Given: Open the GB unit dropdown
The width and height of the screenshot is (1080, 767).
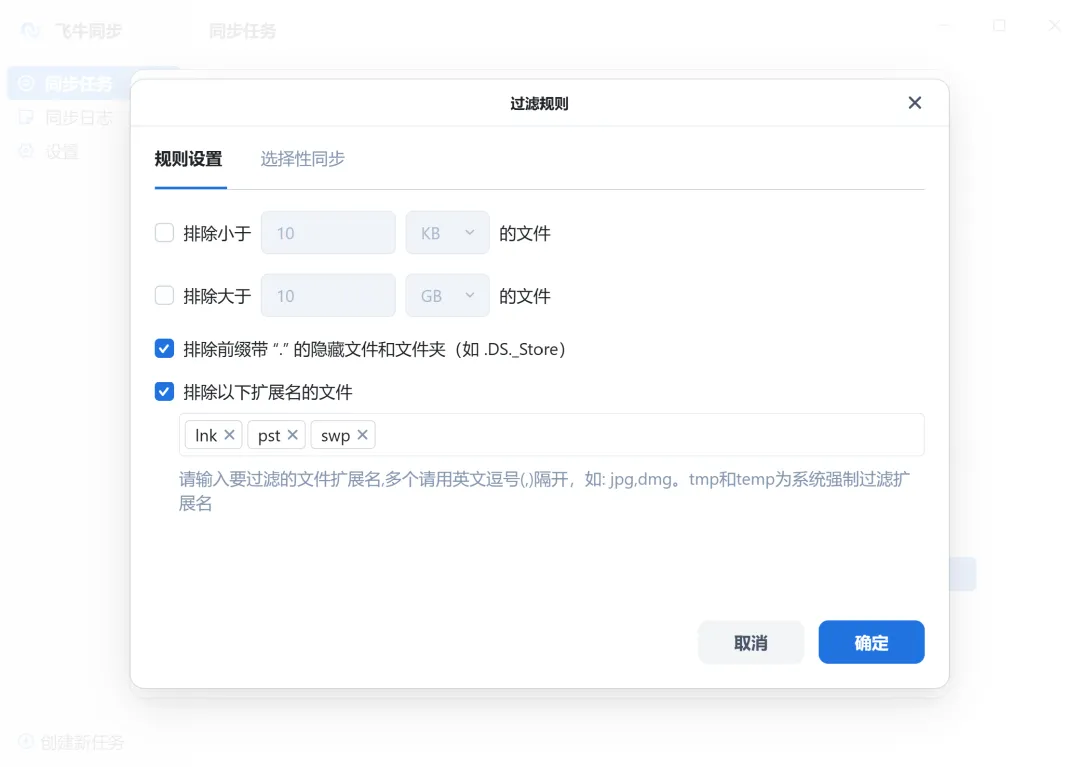Looking at the screenshot, I should 447,295.
